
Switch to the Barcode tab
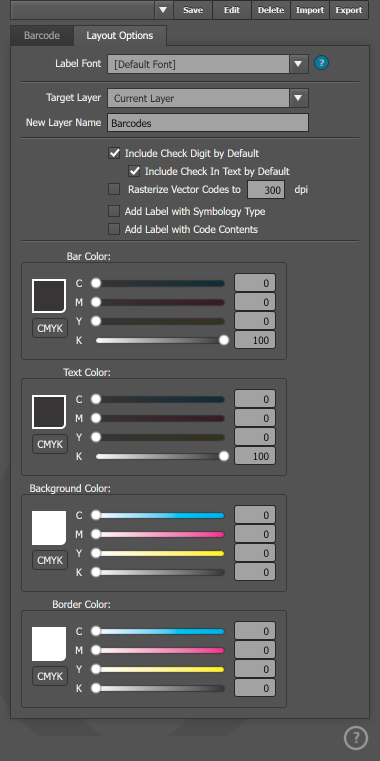point(42,35)
